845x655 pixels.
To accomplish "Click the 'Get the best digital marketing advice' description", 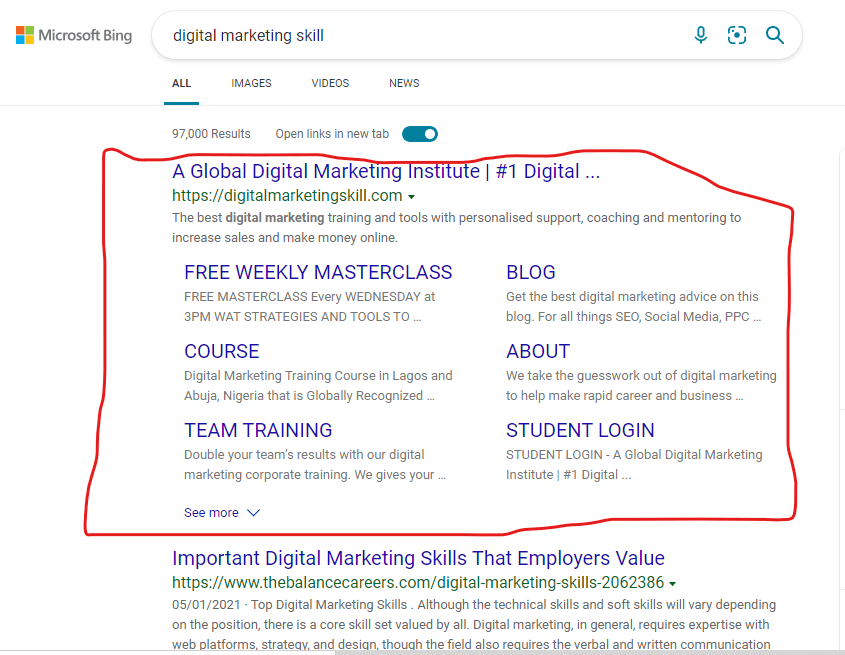I will point(633,307).
